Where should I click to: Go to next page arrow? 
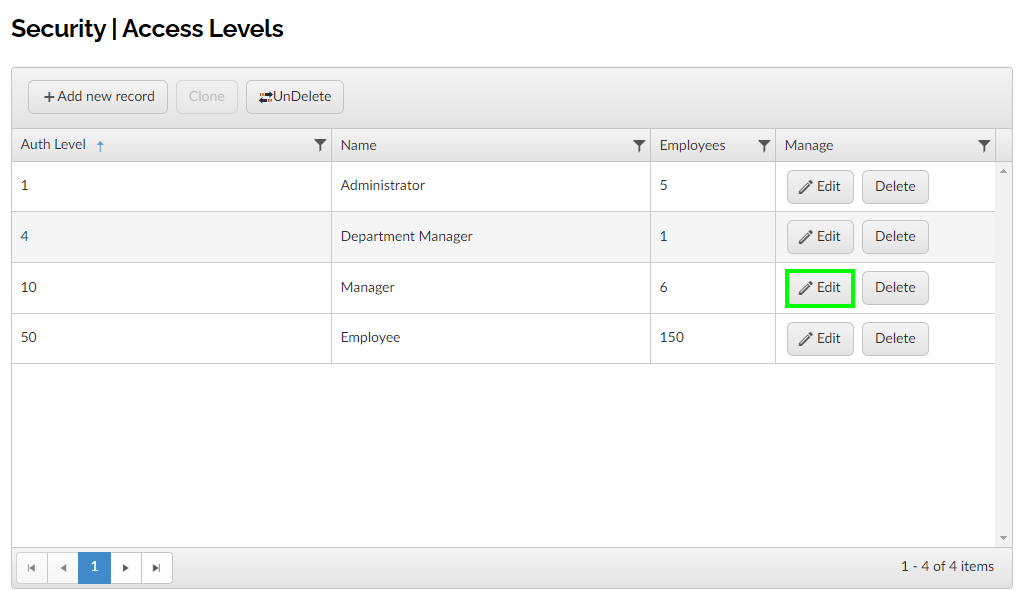tap(125, 567)
